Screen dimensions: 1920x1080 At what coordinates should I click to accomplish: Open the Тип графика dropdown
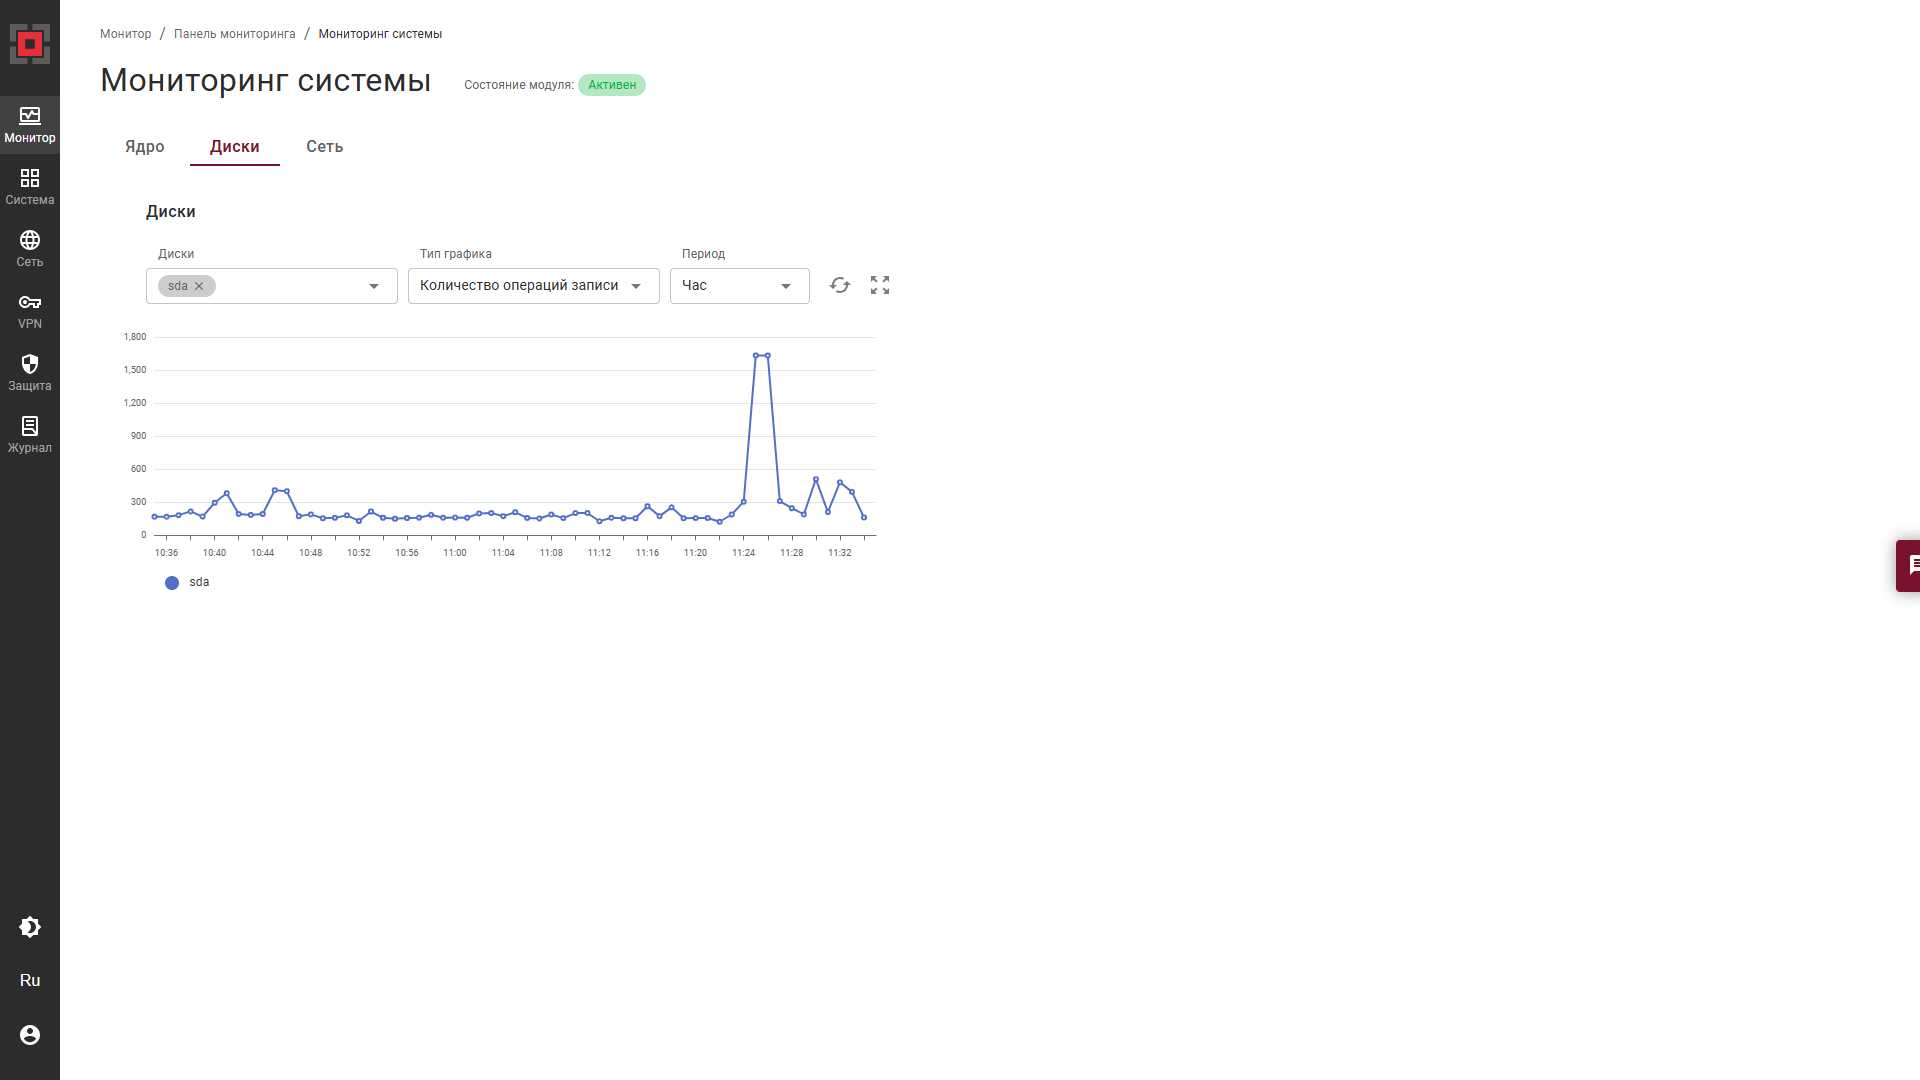tap(533, 286)
